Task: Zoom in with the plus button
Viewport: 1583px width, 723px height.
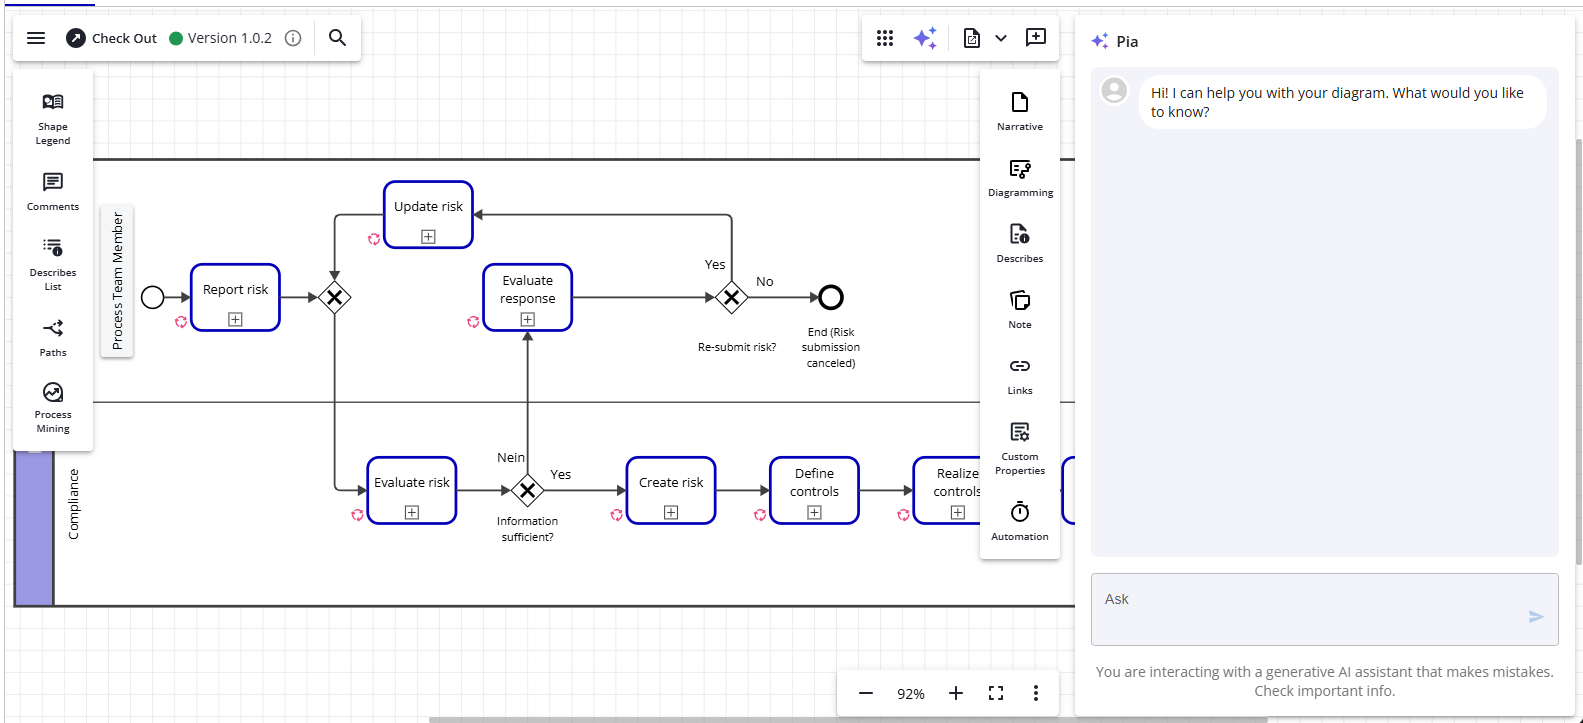Action: (x=956, y=693)
